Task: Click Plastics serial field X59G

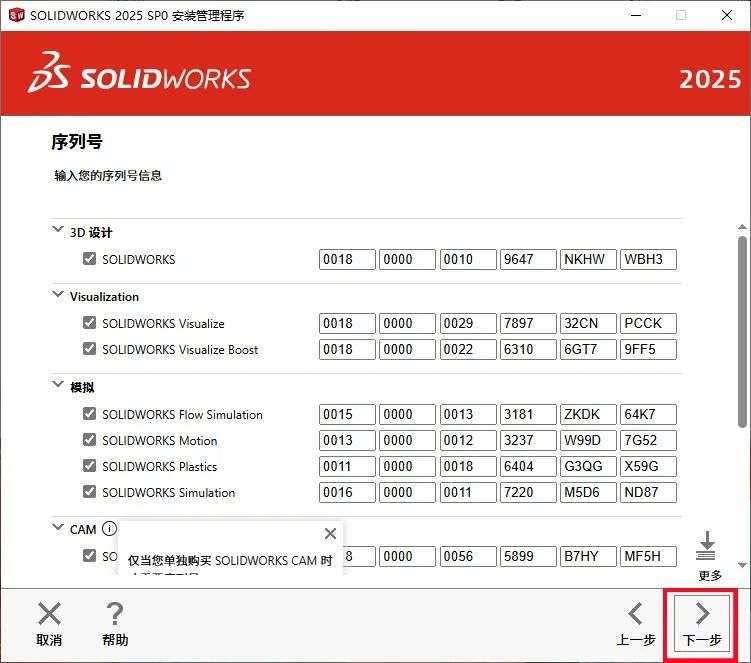Action: [648, 466]
